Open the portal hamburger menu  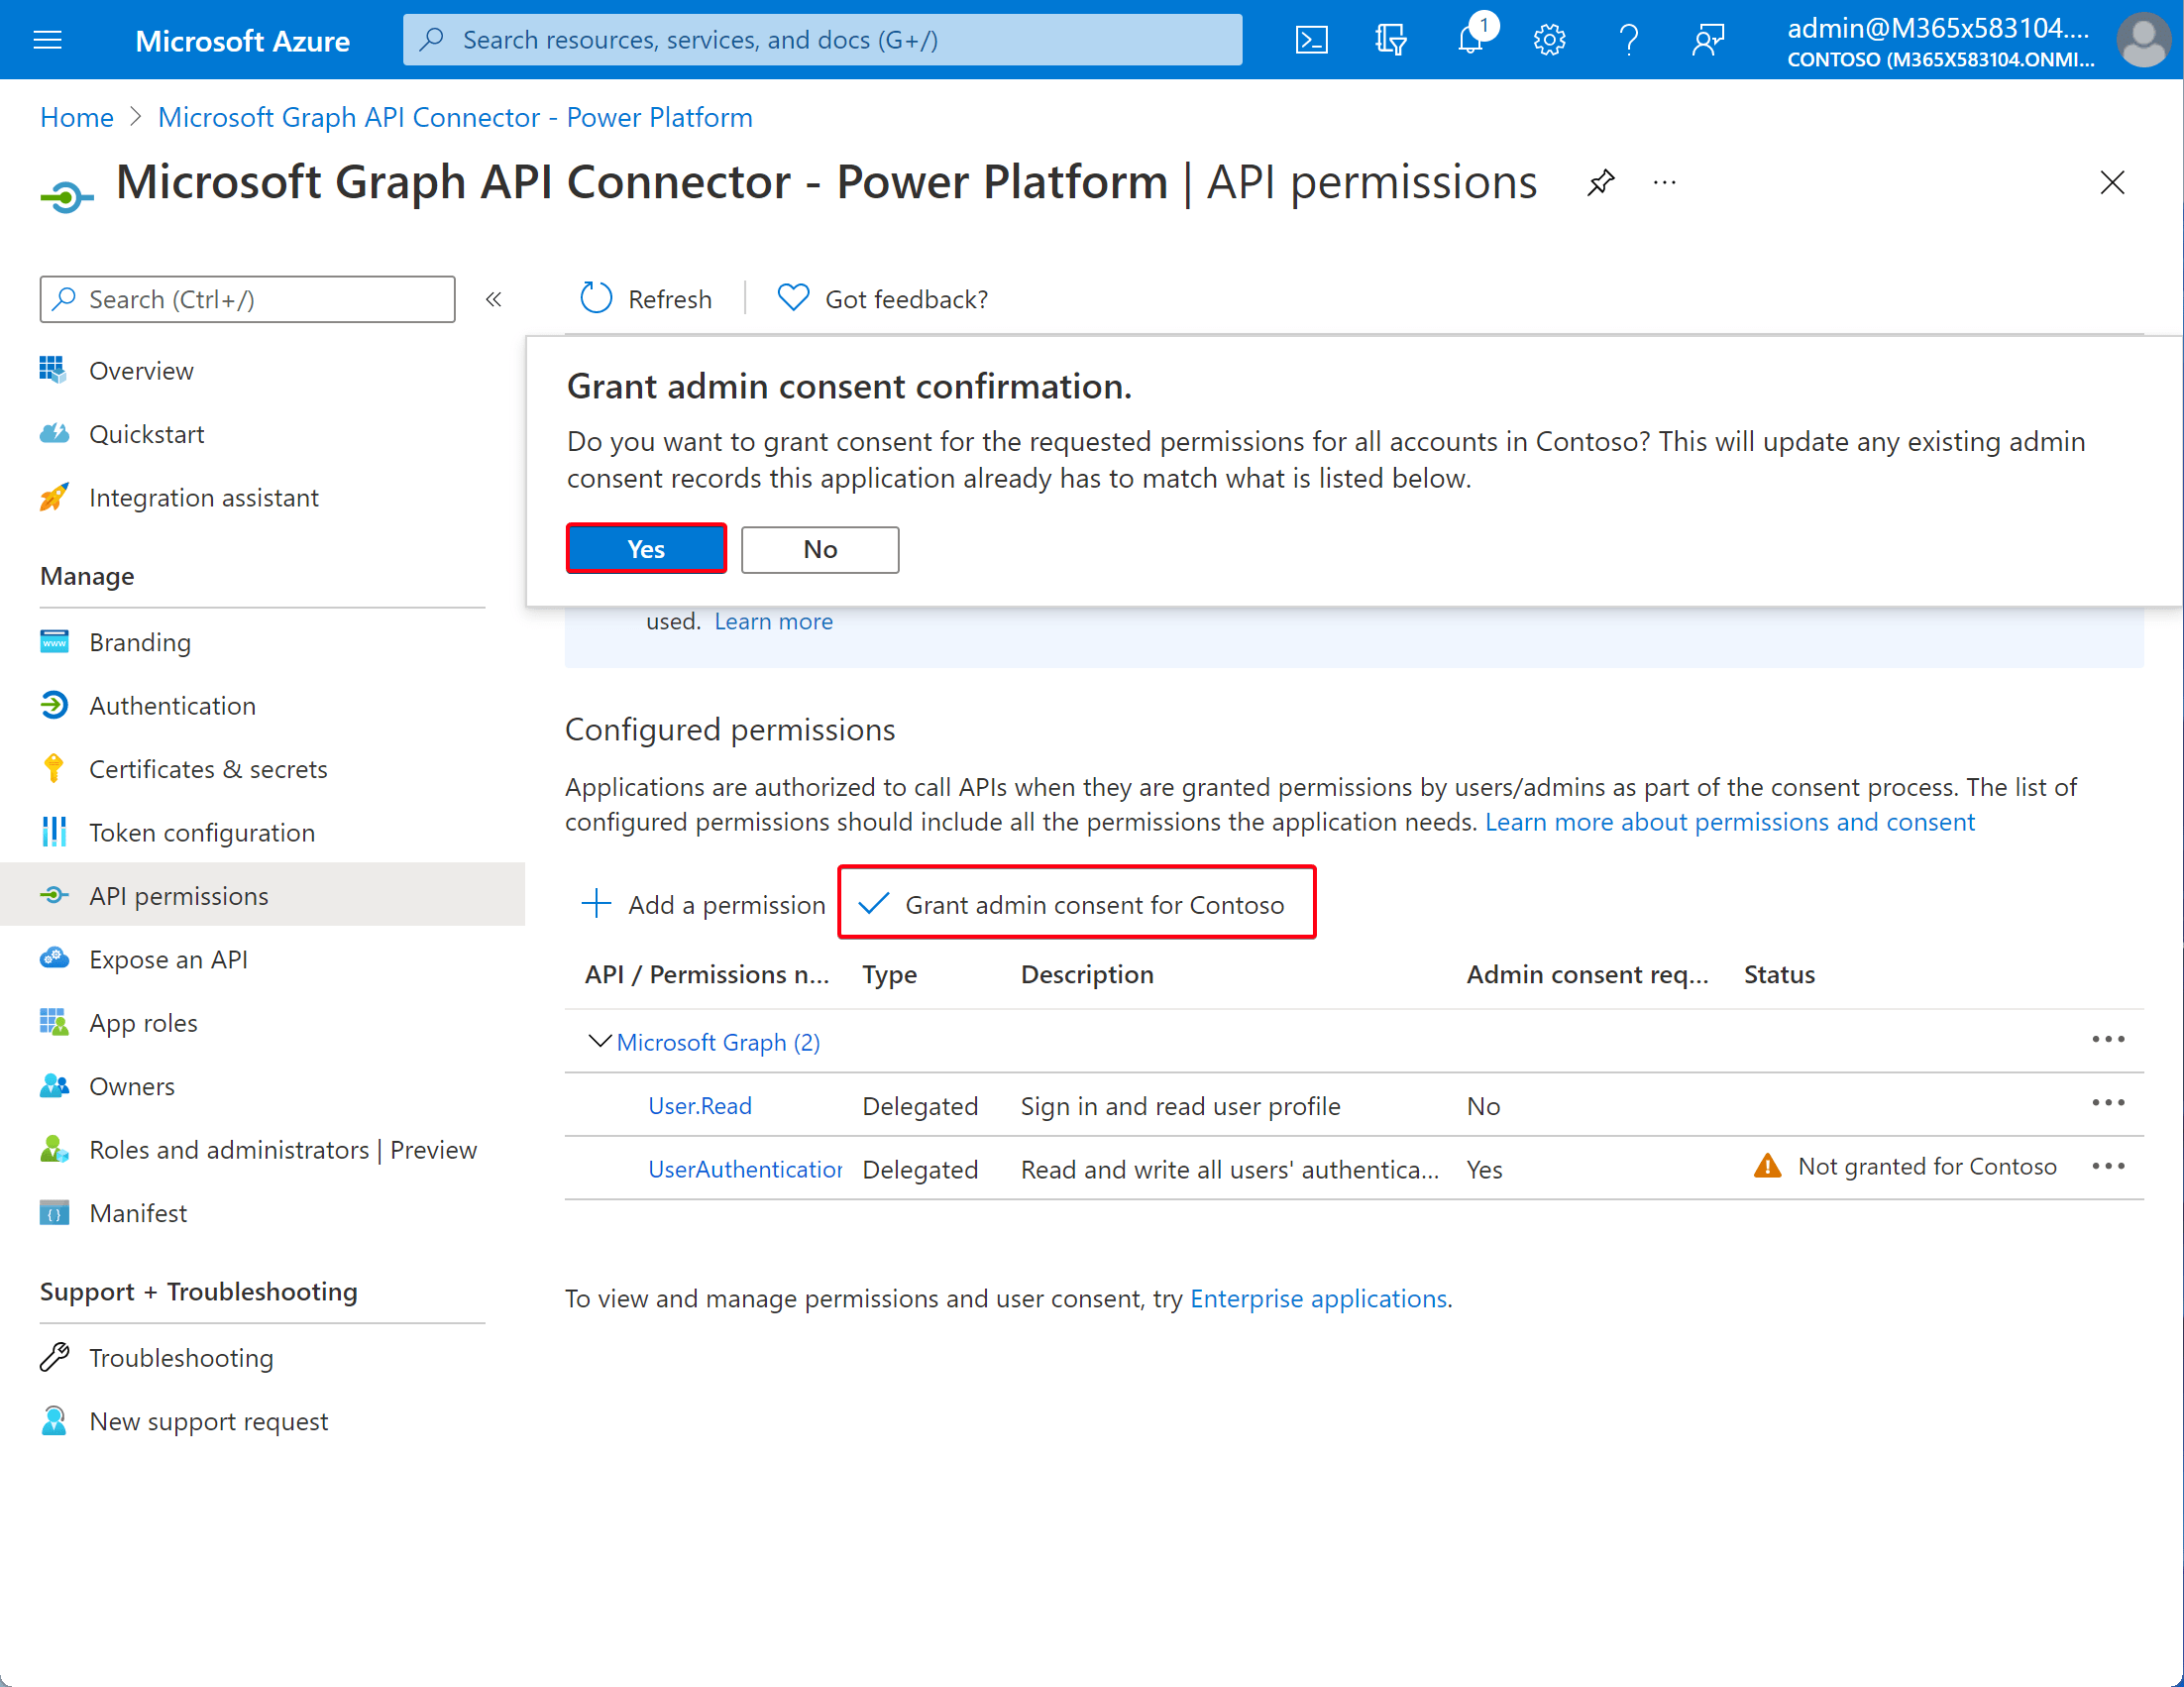(x=47, y=40)
